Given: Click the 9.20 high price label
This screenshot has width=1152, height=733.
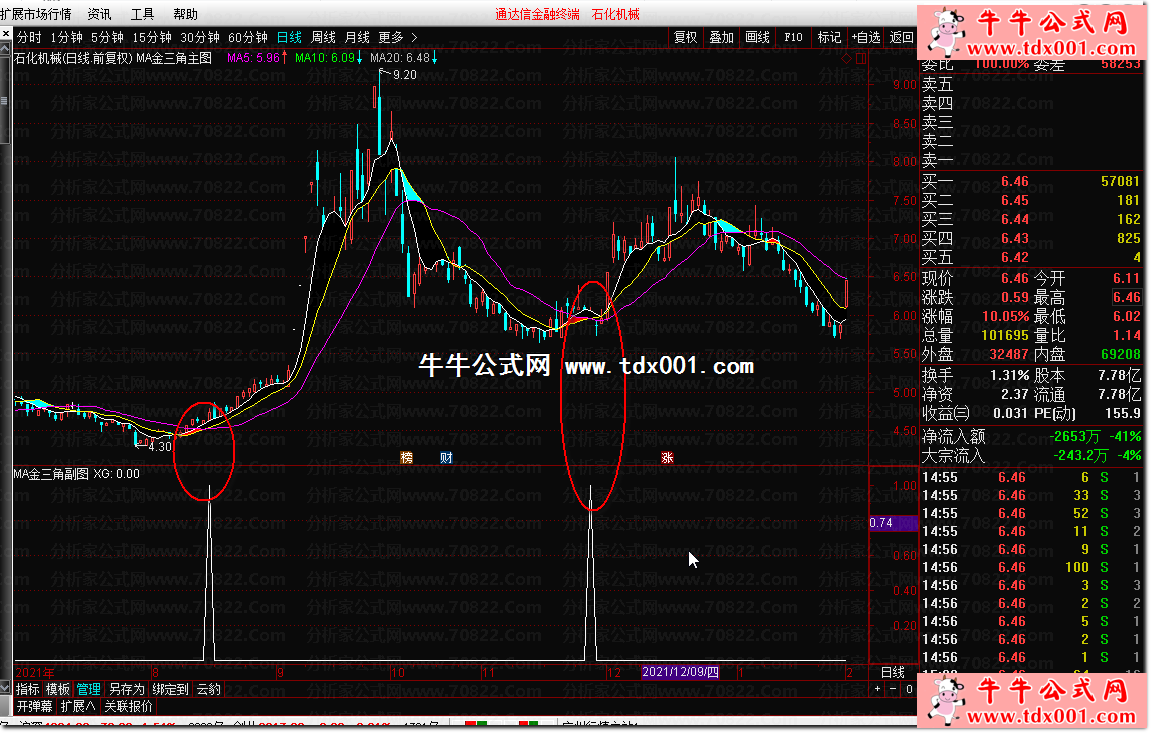Looking at the screenshot, I should [x=405, y=74].
